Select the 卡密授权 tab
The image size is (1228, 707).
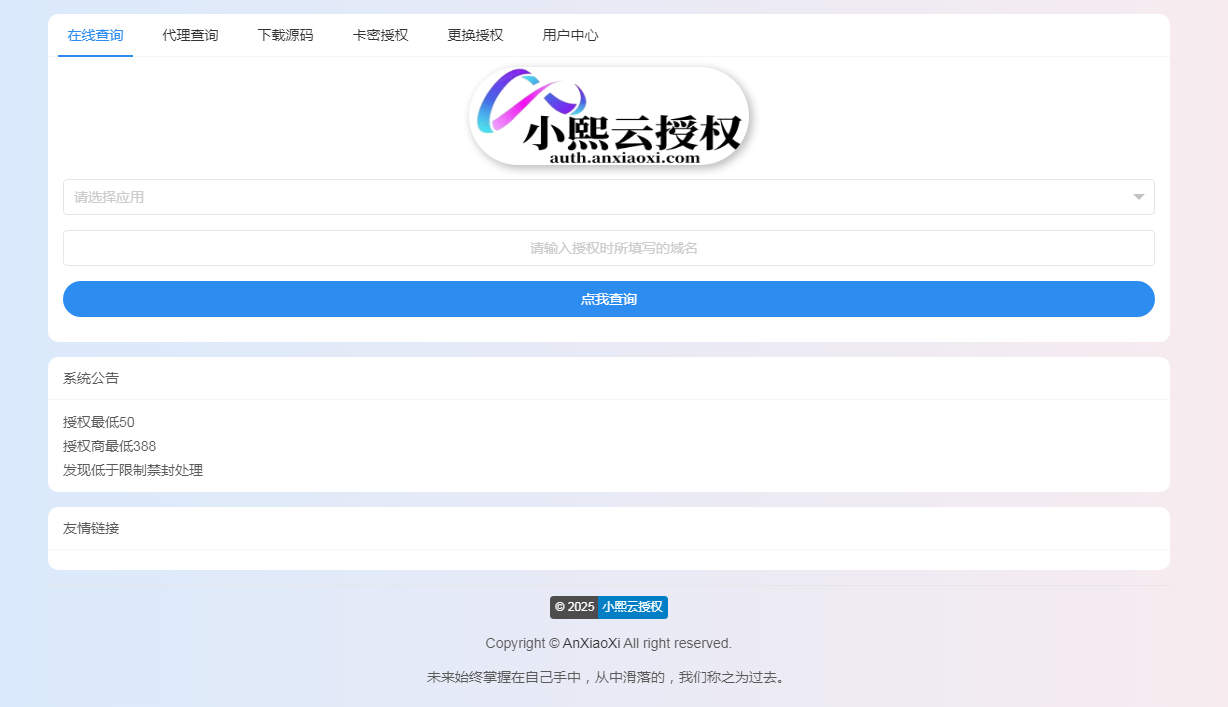(x=380, y=35)
